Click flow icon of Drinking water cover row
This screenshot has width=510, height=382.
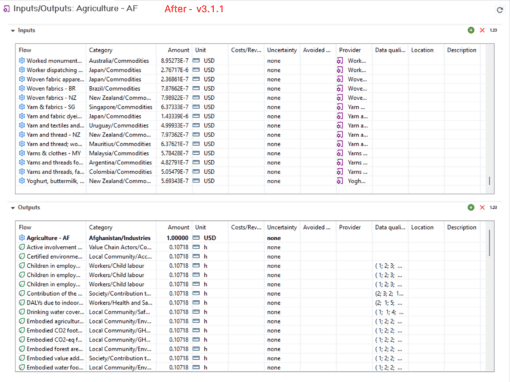[x=22, y=312]
